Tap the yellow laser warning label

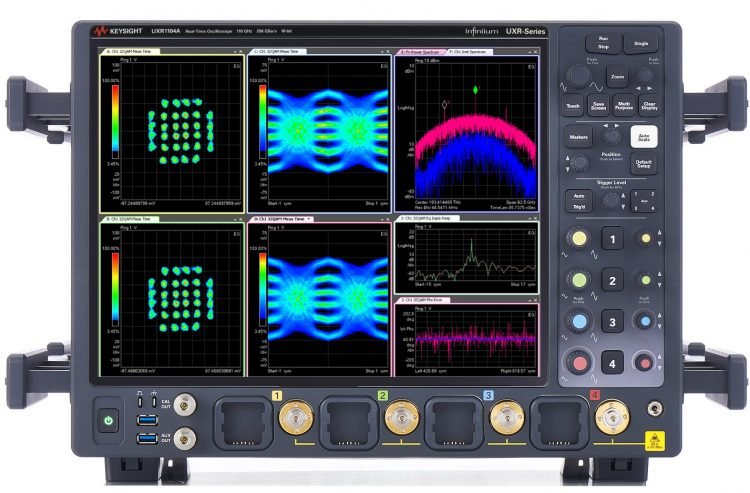click(x=654, y=440)
